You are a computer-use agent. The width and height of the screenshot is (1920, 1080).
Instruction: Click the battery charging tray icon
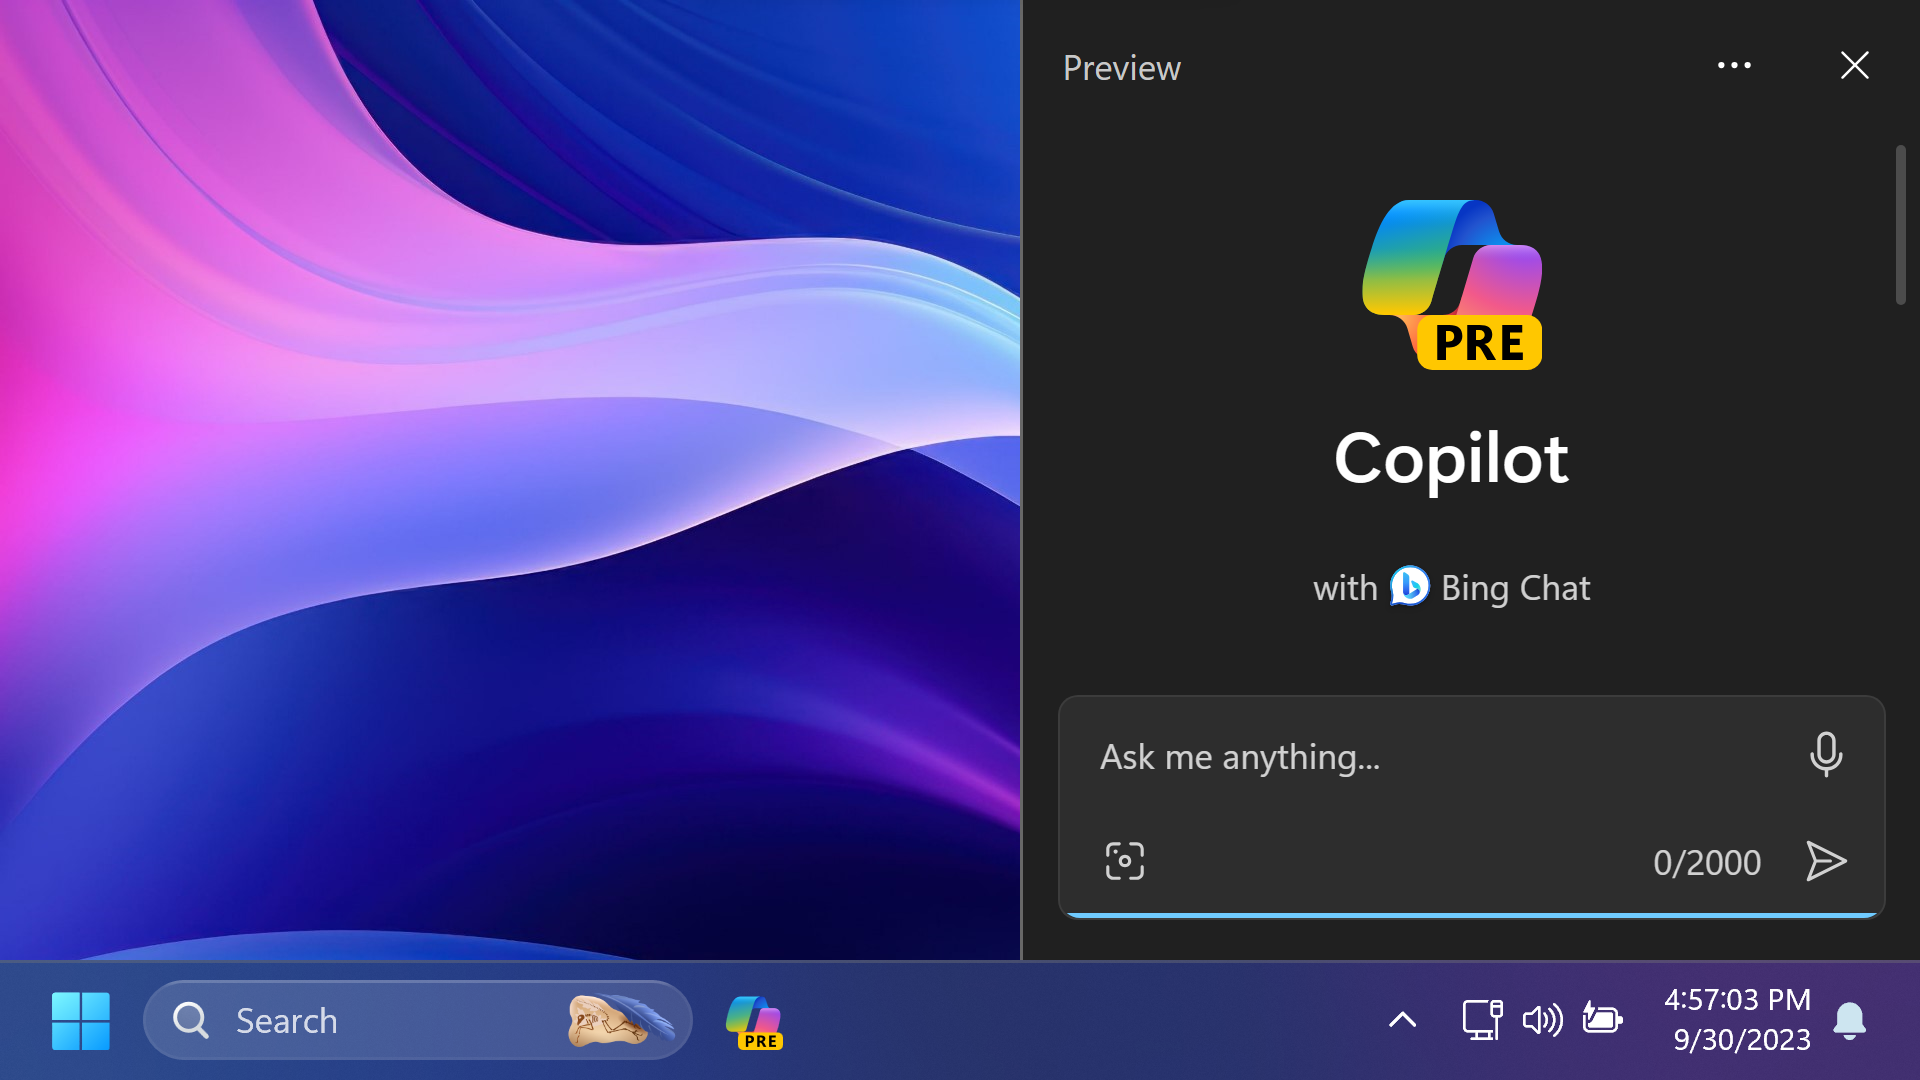click(1602, 1019)
